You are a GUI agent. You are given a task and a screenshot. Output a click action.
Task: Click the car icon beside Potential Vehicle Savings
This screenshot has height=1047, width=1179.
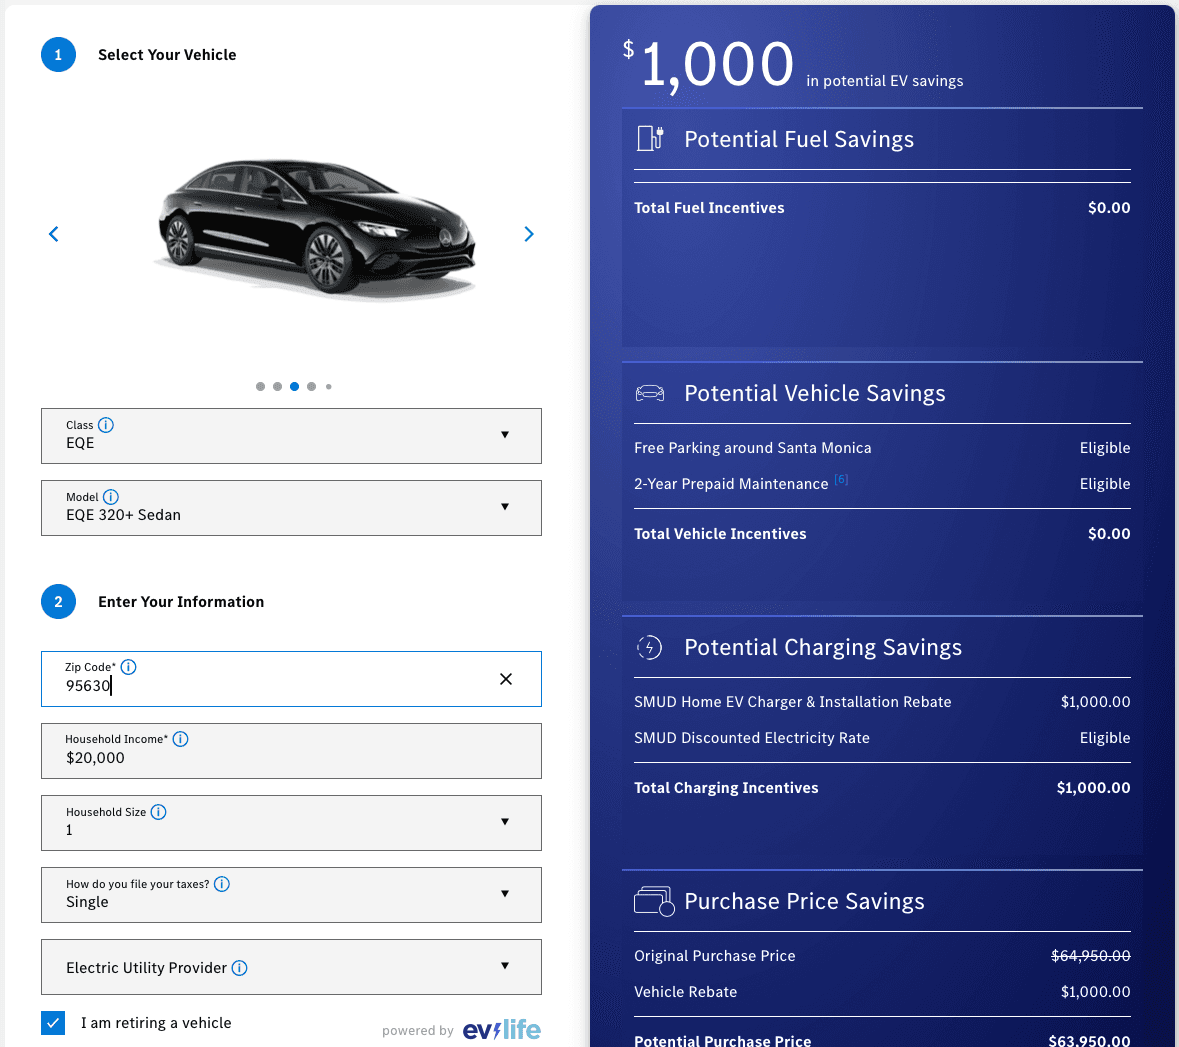coord(650,393)
